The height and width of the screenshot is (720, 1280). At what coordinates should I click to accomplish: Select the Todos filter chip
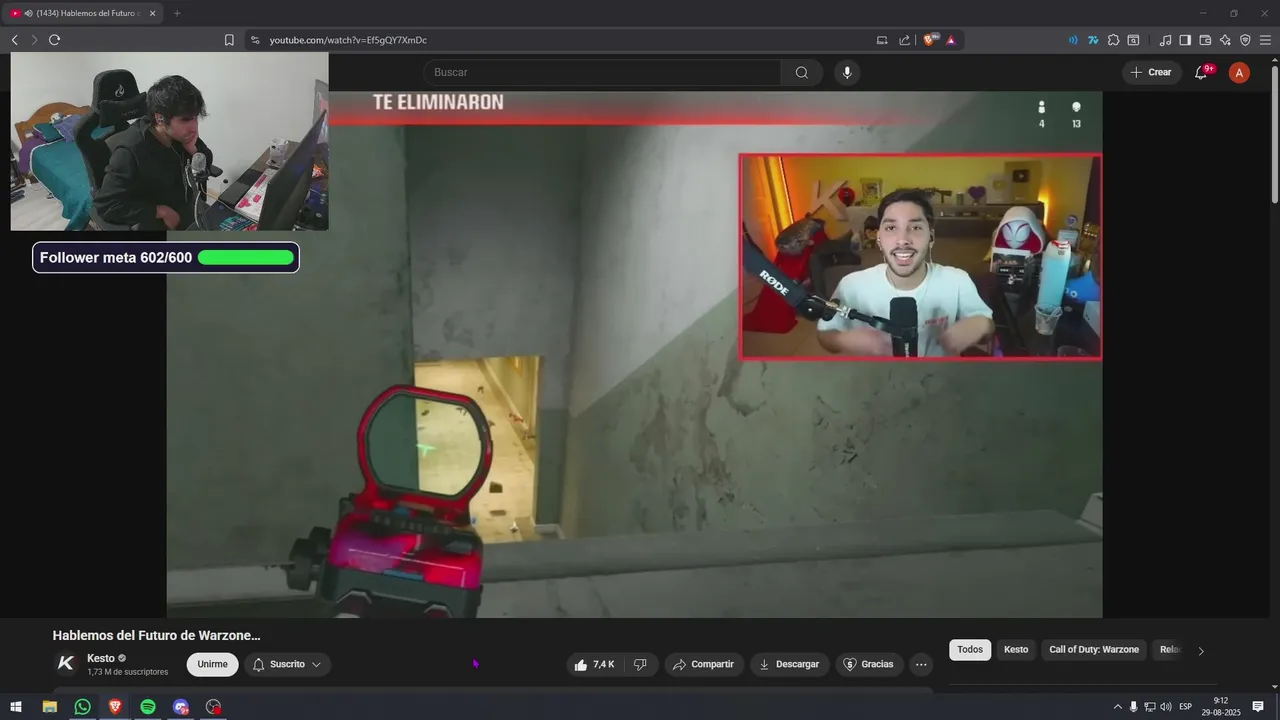pos(970,650)
